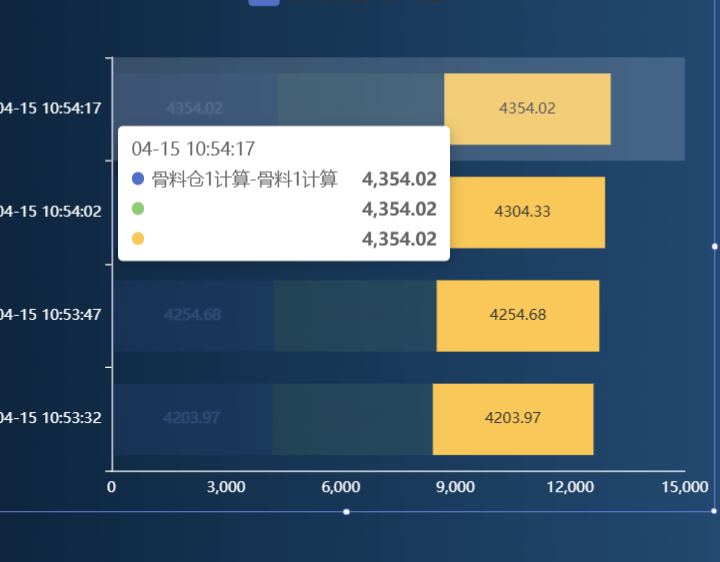The image size is (720, 562).
Task: Click the blue legend swatch above the chart
Action: 264,2
